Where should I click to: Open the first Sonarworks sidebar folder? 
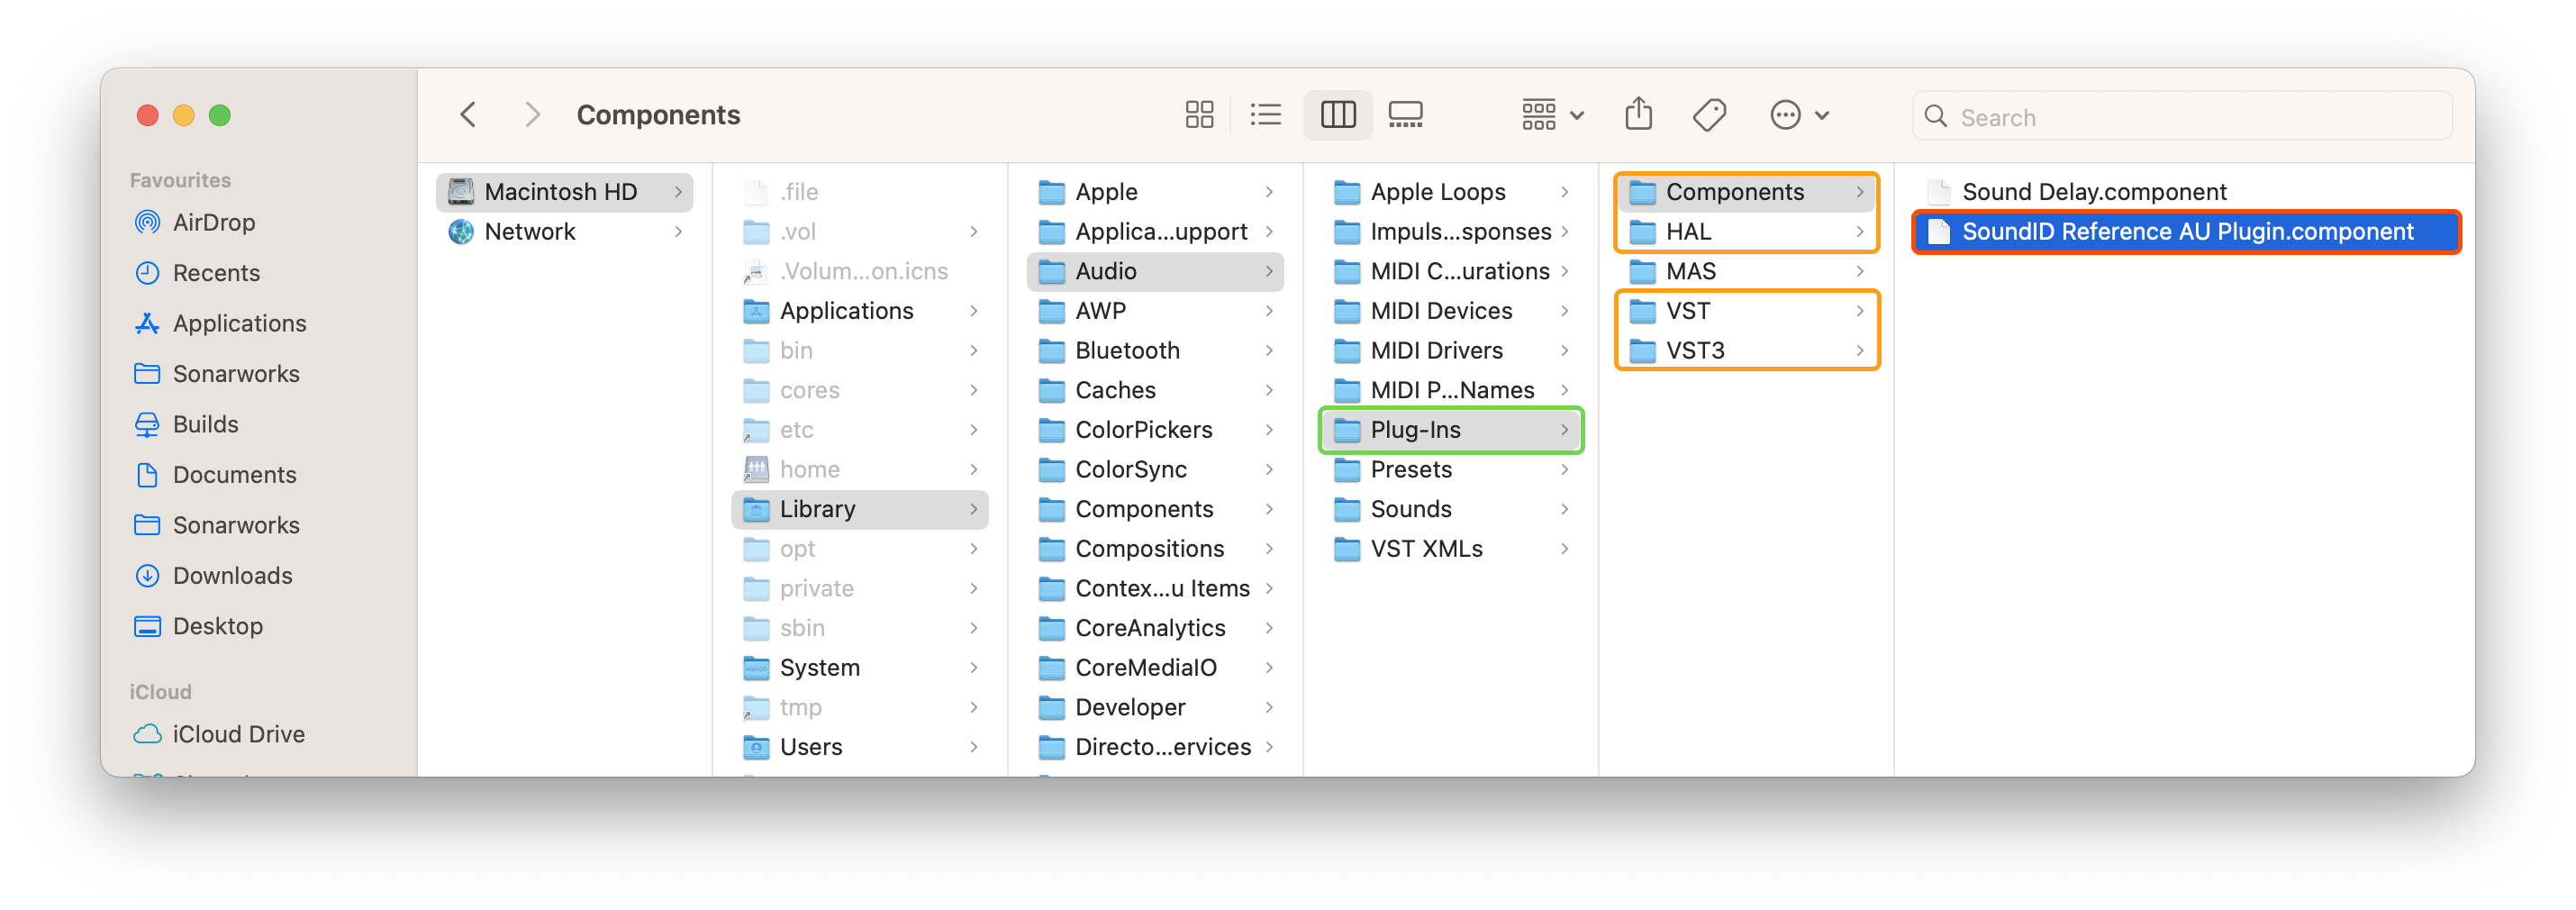click(x=216, y=374)
